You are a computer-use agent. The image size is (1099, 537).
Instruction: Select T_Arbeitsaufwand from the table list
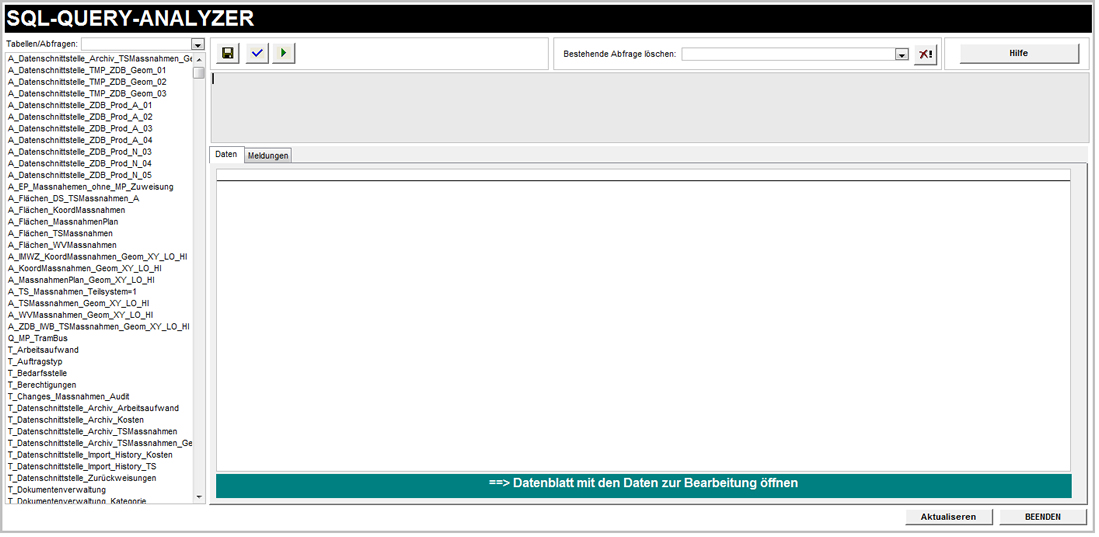point(43,350)
